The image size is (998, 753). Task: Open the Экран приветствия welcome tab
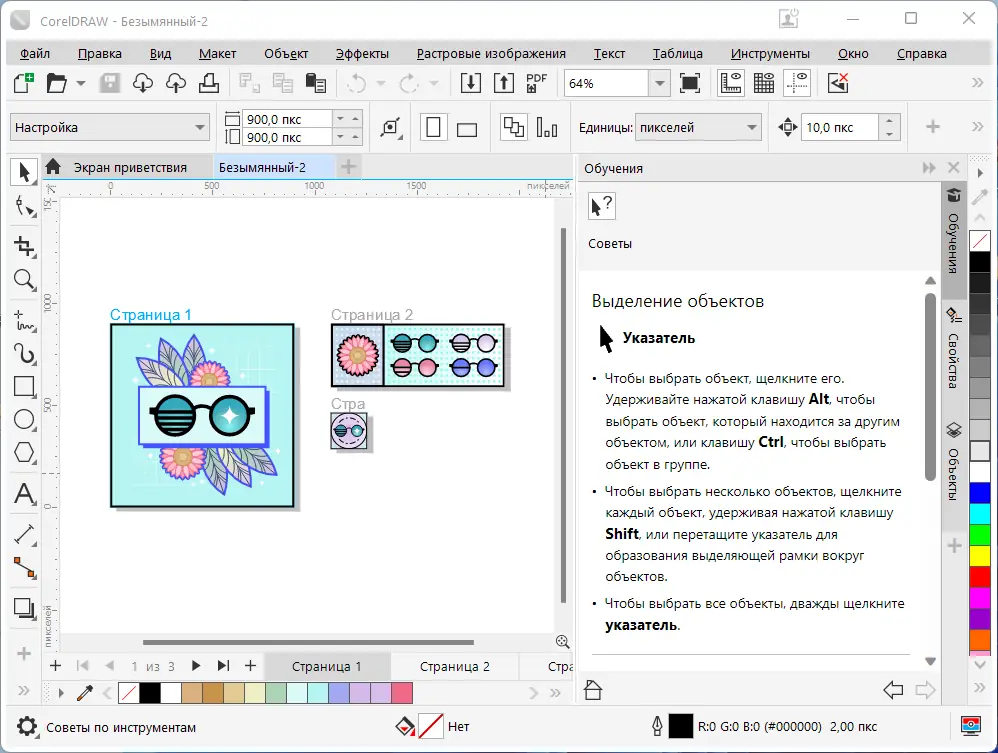click(130, 167)
